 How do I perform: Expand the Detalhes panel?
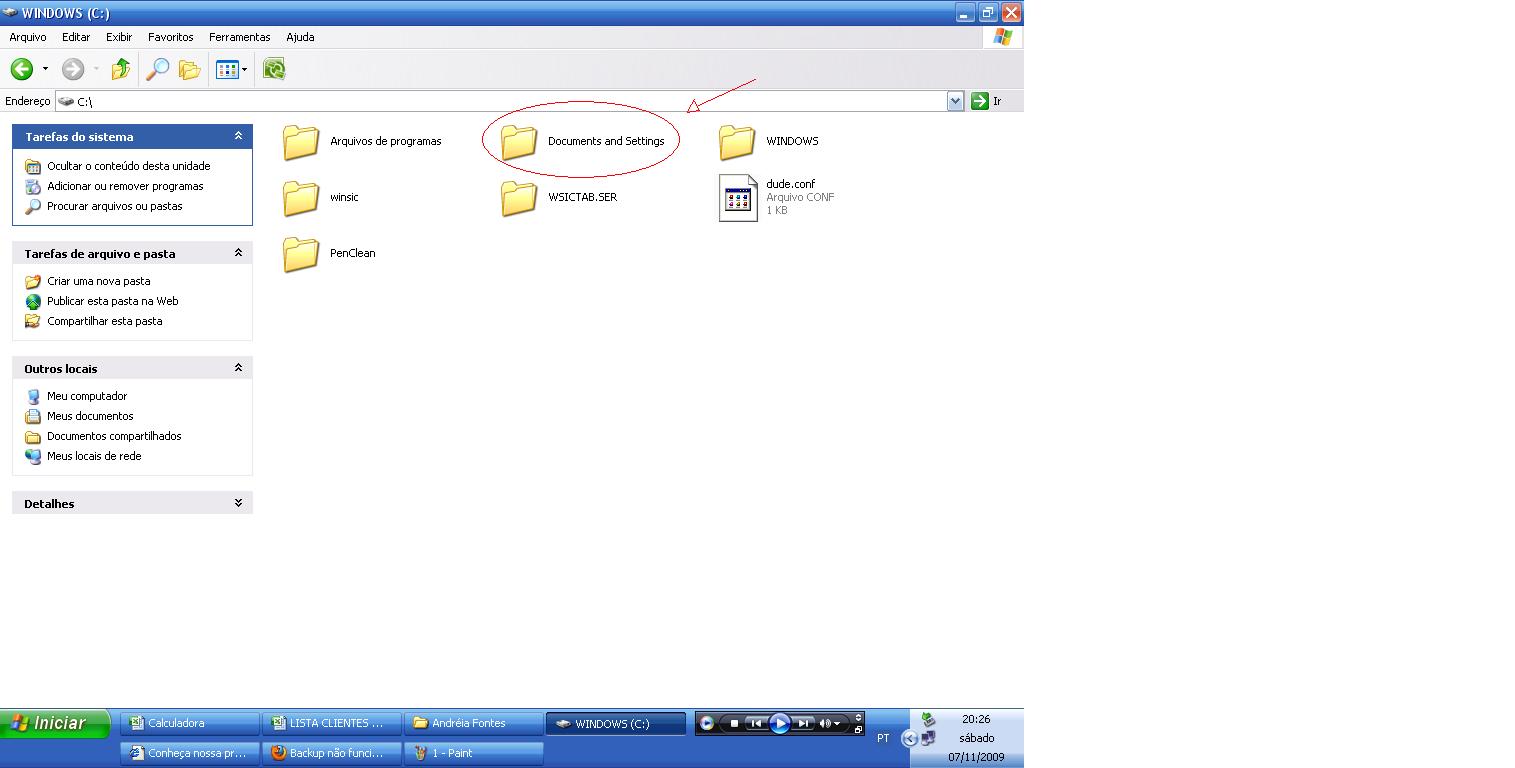(x=238, y=503)
